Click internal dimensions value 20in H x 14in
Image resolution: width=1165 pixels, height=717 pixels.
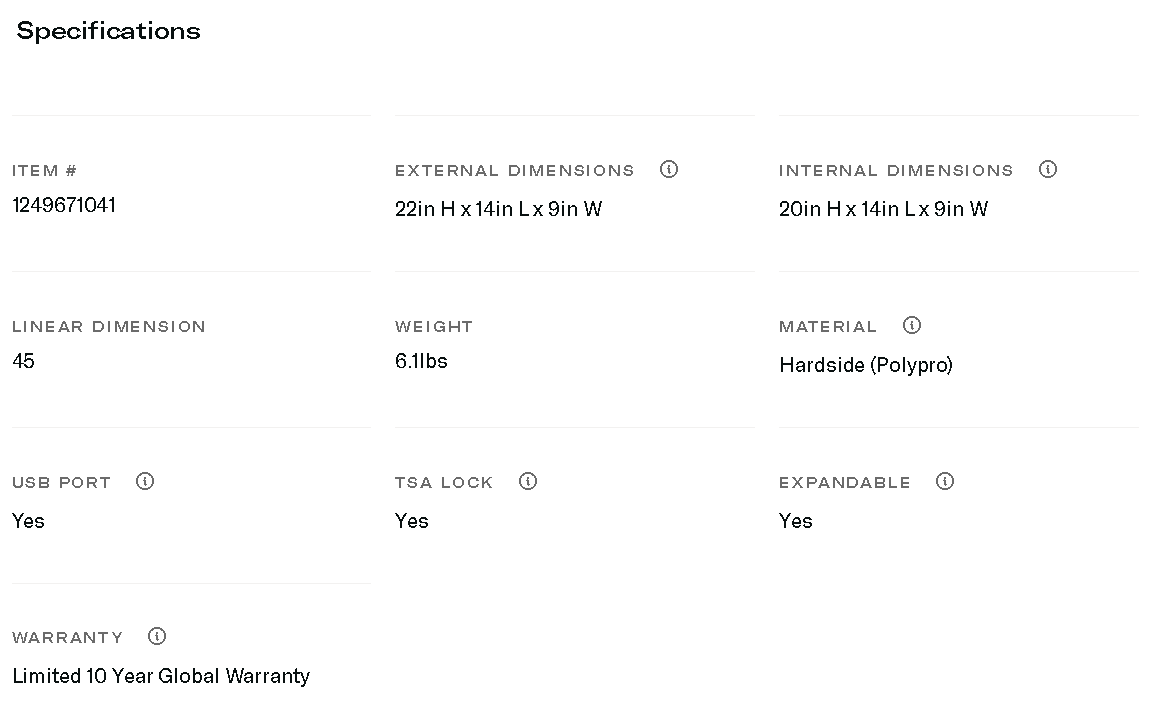coord(883,209)
